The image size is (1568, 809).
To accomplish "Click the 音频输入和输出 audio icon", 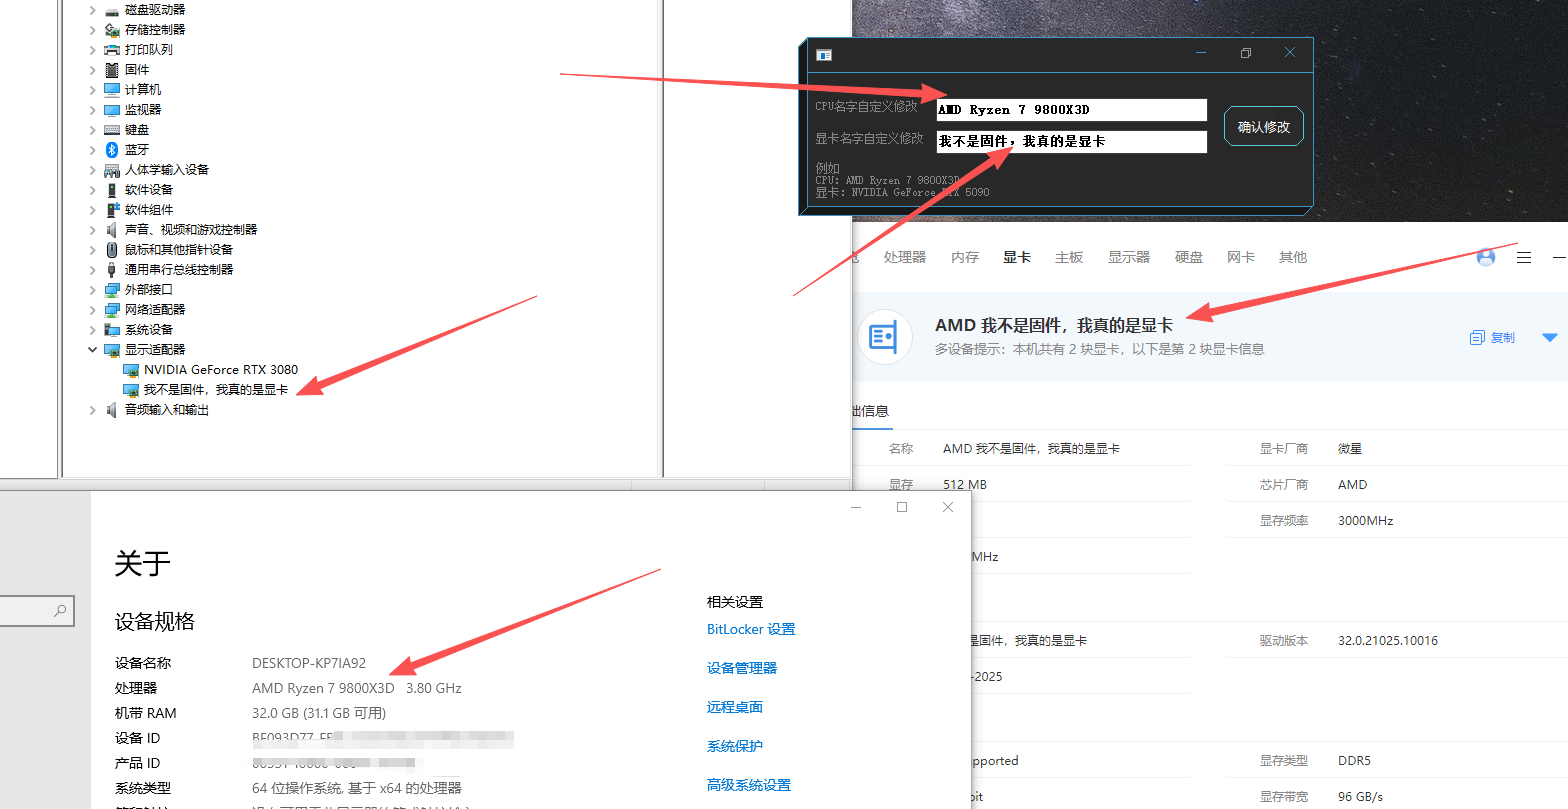I will pyautogui.click(x=112, y=410).
